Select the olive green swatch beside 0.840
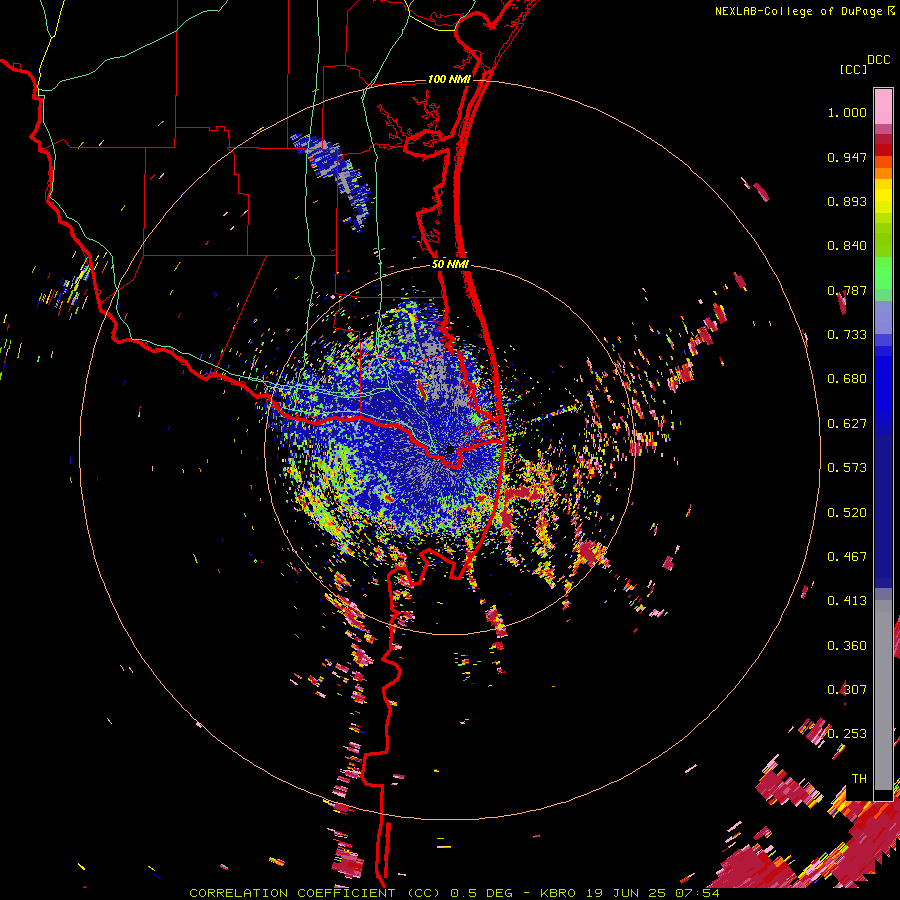 [x=883, y=241]
